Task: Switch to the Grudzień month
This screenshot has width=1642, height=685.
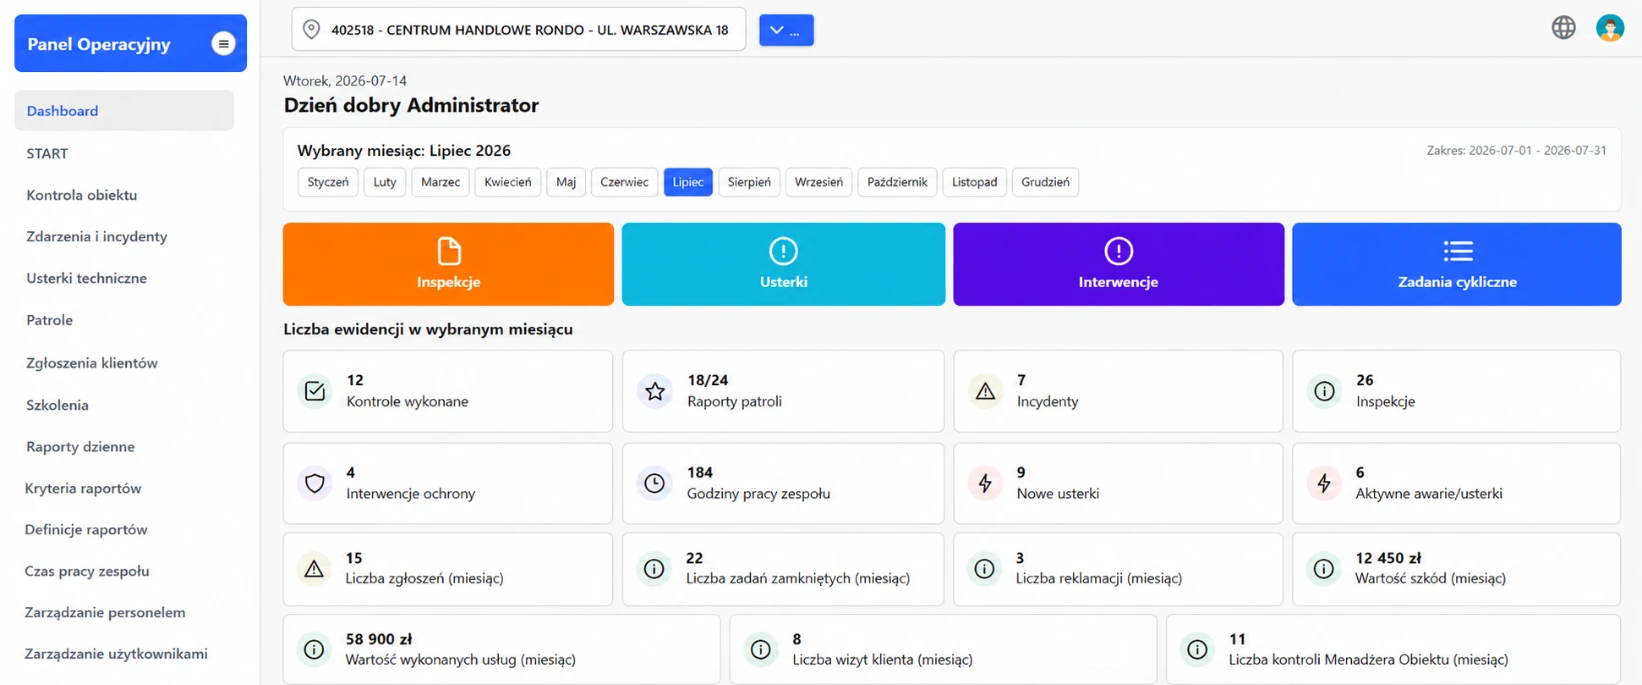Action: pyautogui.click(x=1045, y=182)
